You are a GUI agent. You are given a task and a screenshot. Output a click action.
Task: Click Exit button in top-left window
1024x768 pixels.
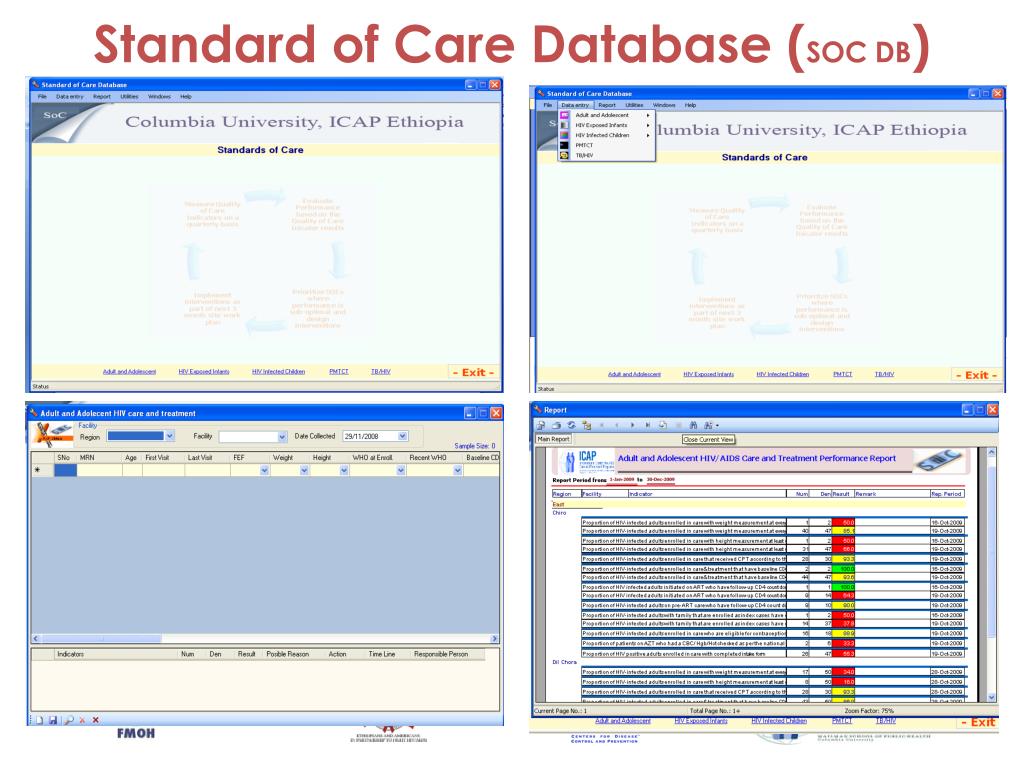coord(473,372)
